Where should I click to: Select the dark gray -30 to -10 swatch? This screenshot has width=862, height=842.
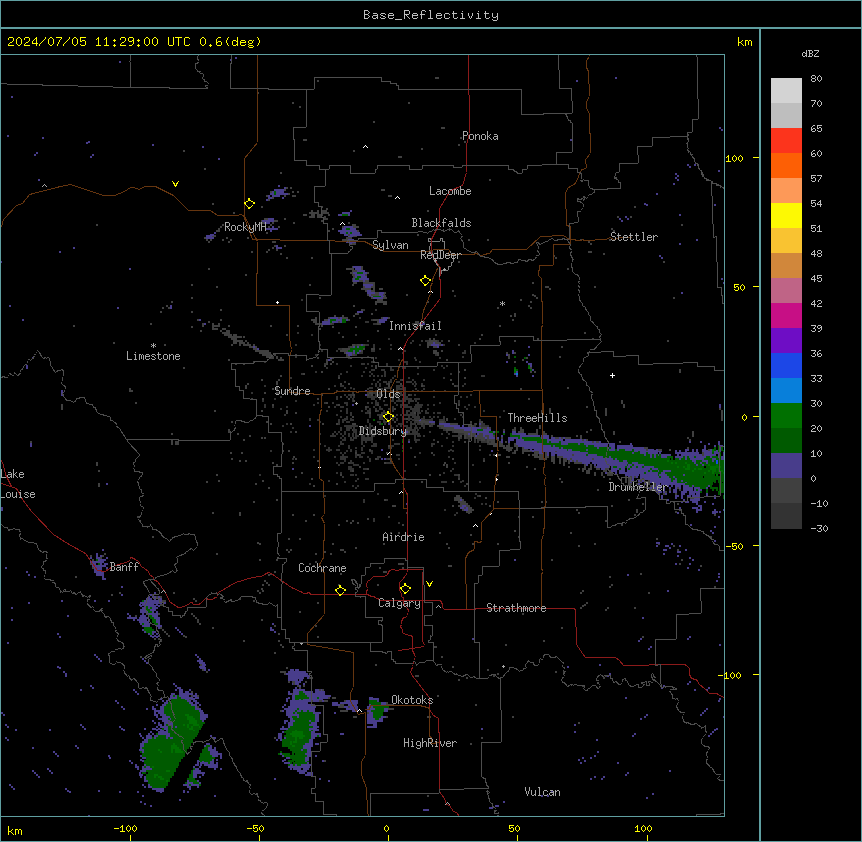click(786, 516)
